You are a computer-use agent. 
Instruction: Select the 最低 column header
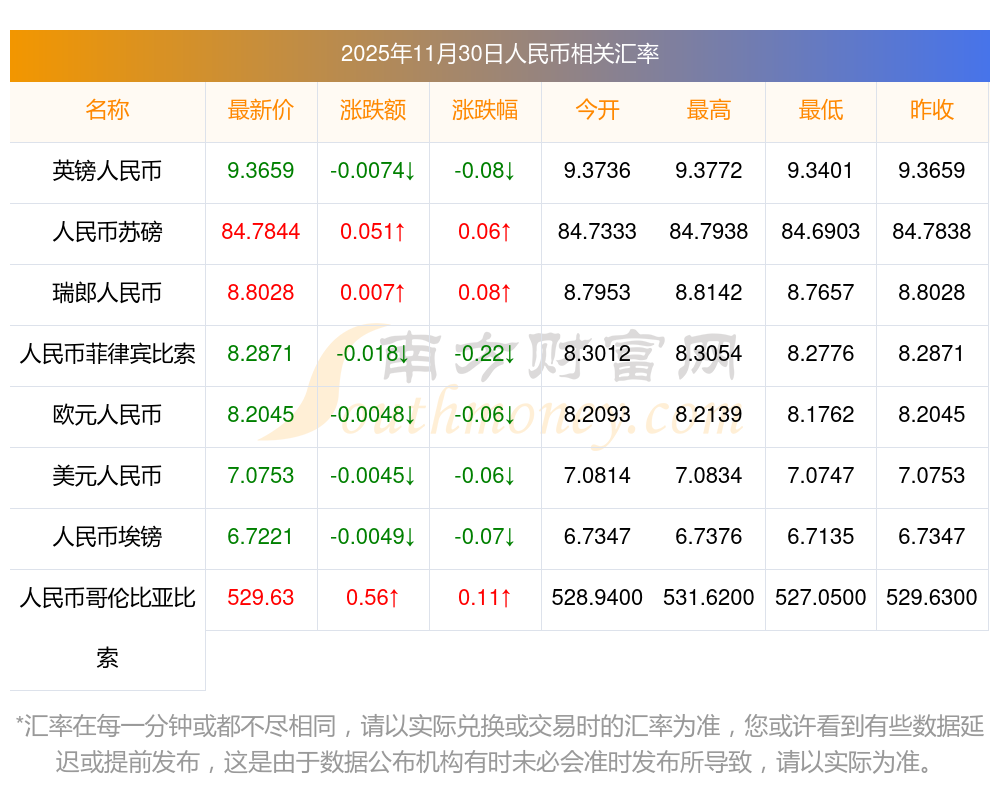click(821, 110)
